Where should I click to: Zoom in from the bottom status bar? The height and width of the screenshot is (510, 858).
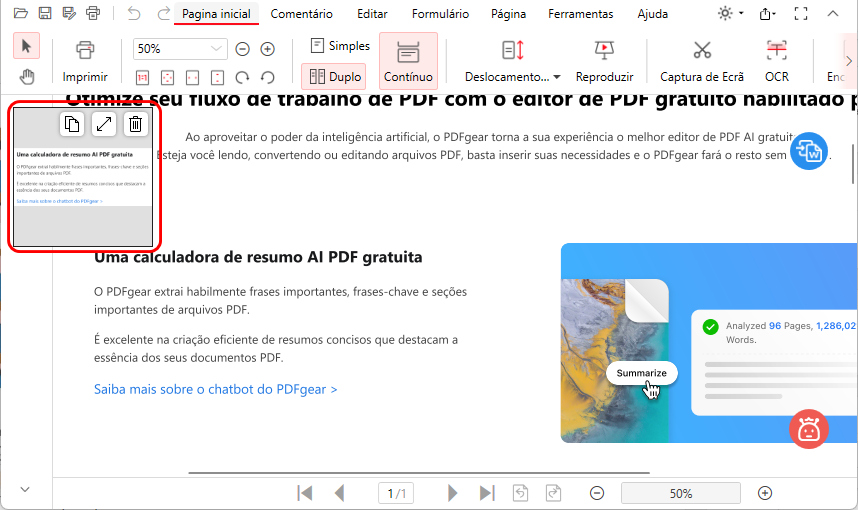pos(765,493)
